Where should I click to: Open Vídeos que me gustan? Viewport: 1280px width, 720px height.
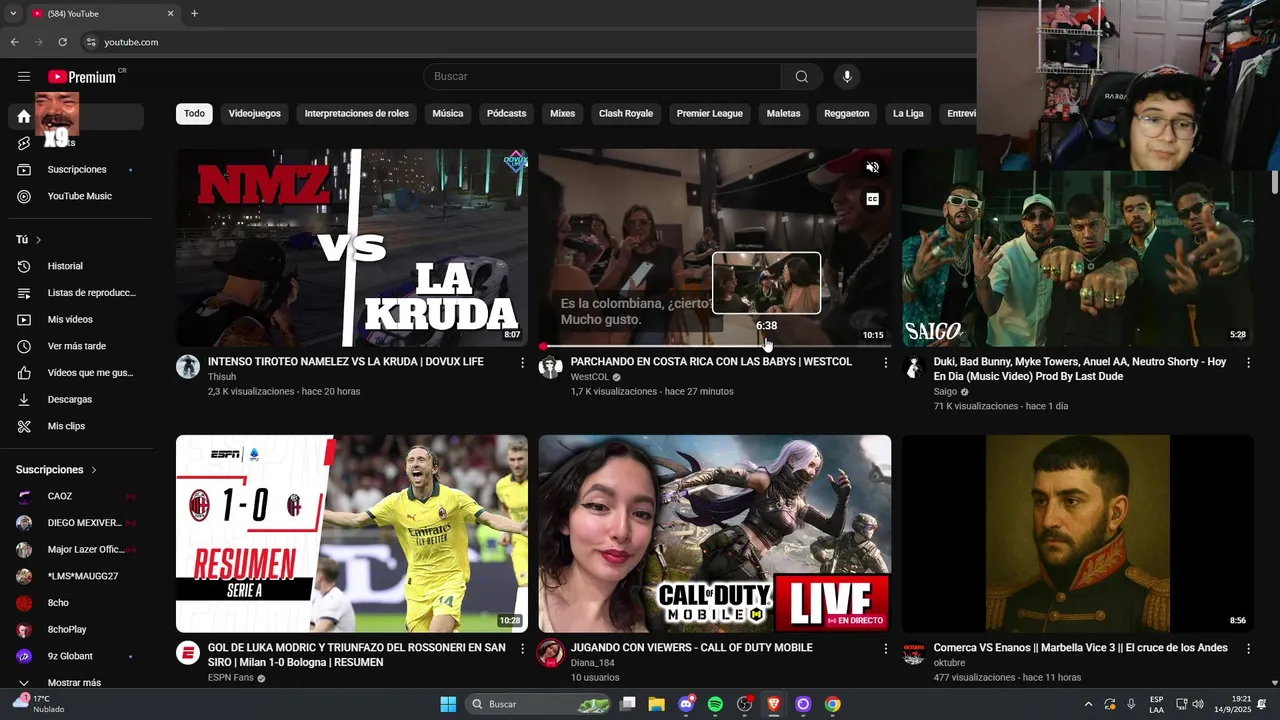pos(76,373)
